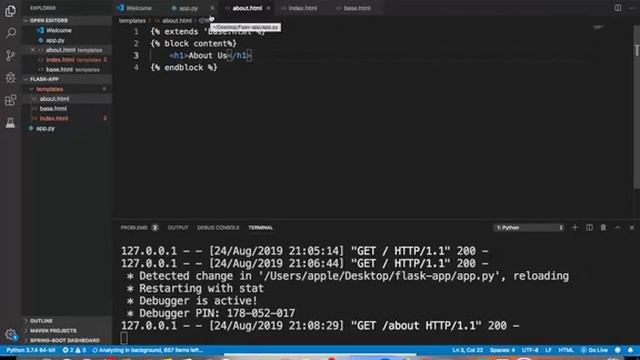Image resolution: width=640 pixels, height=360 pixels.
Task: Switch to the index.html tab
Action: 302,8
